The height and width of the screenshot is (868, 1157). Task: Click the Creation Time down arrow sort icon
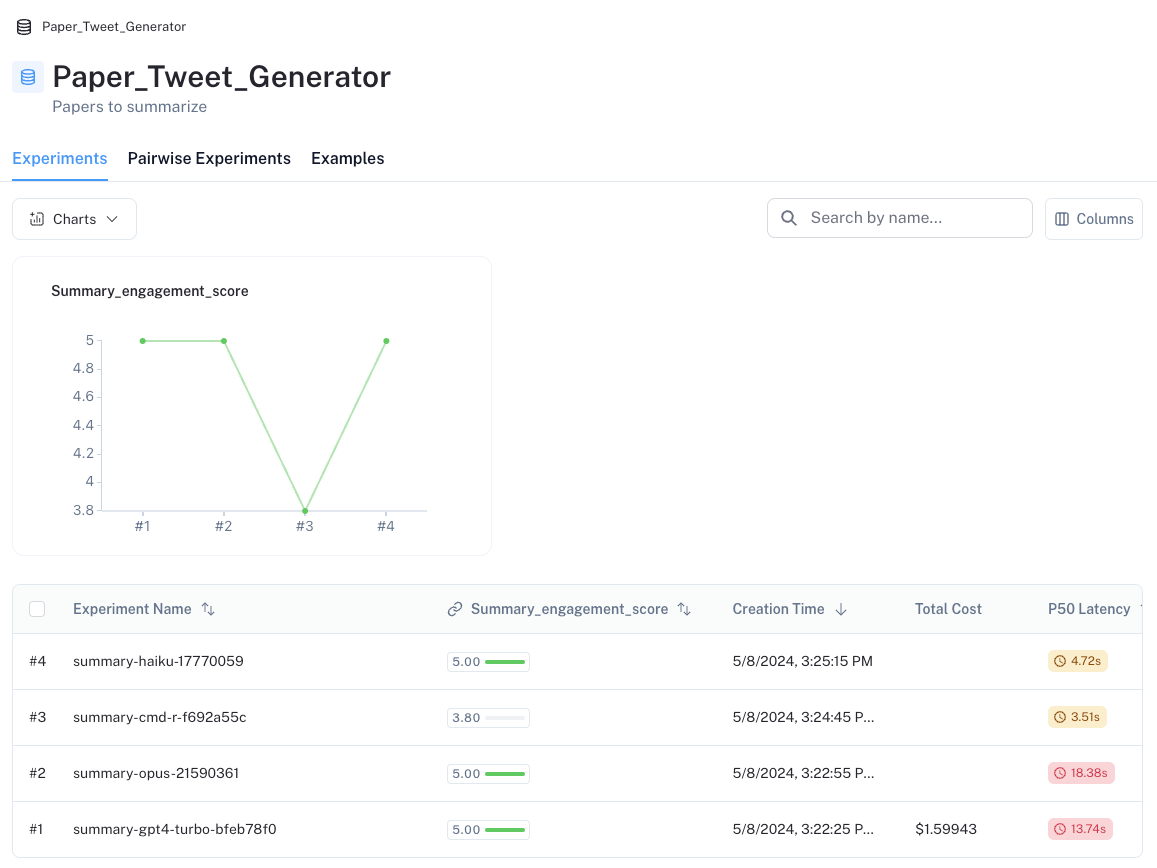841,609
